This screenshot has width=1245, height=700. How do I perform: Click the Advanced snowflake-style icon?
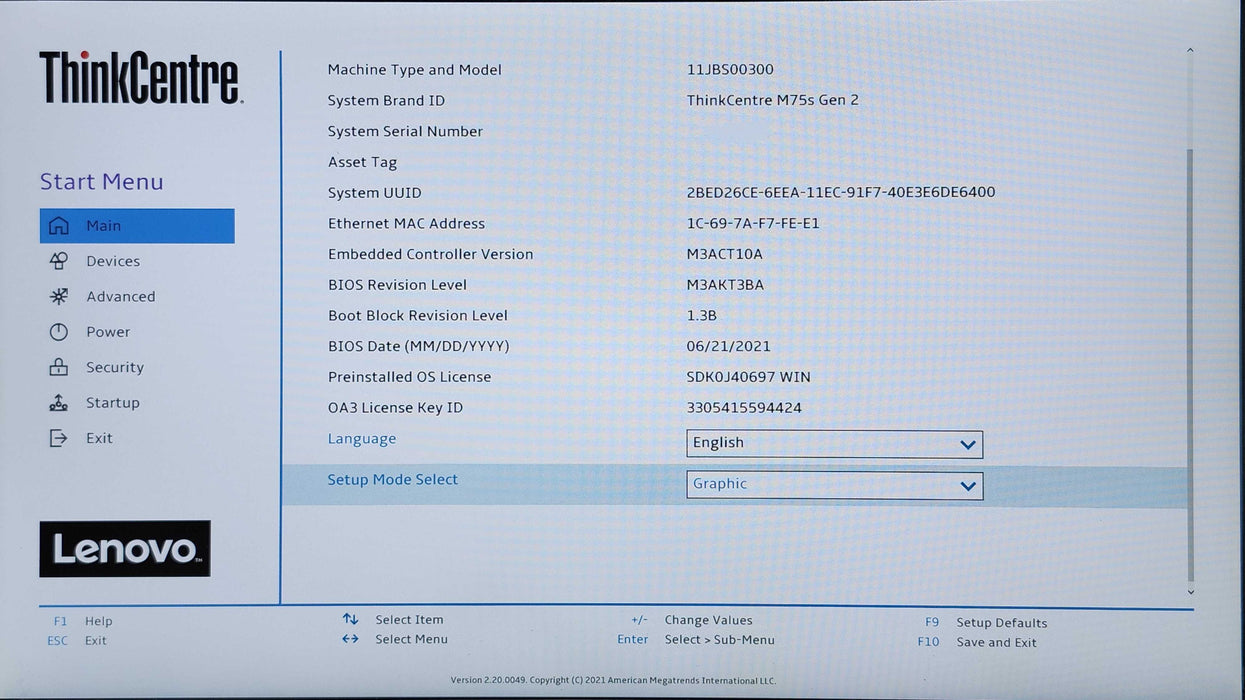pyautogui.click(x=59, y=296)
